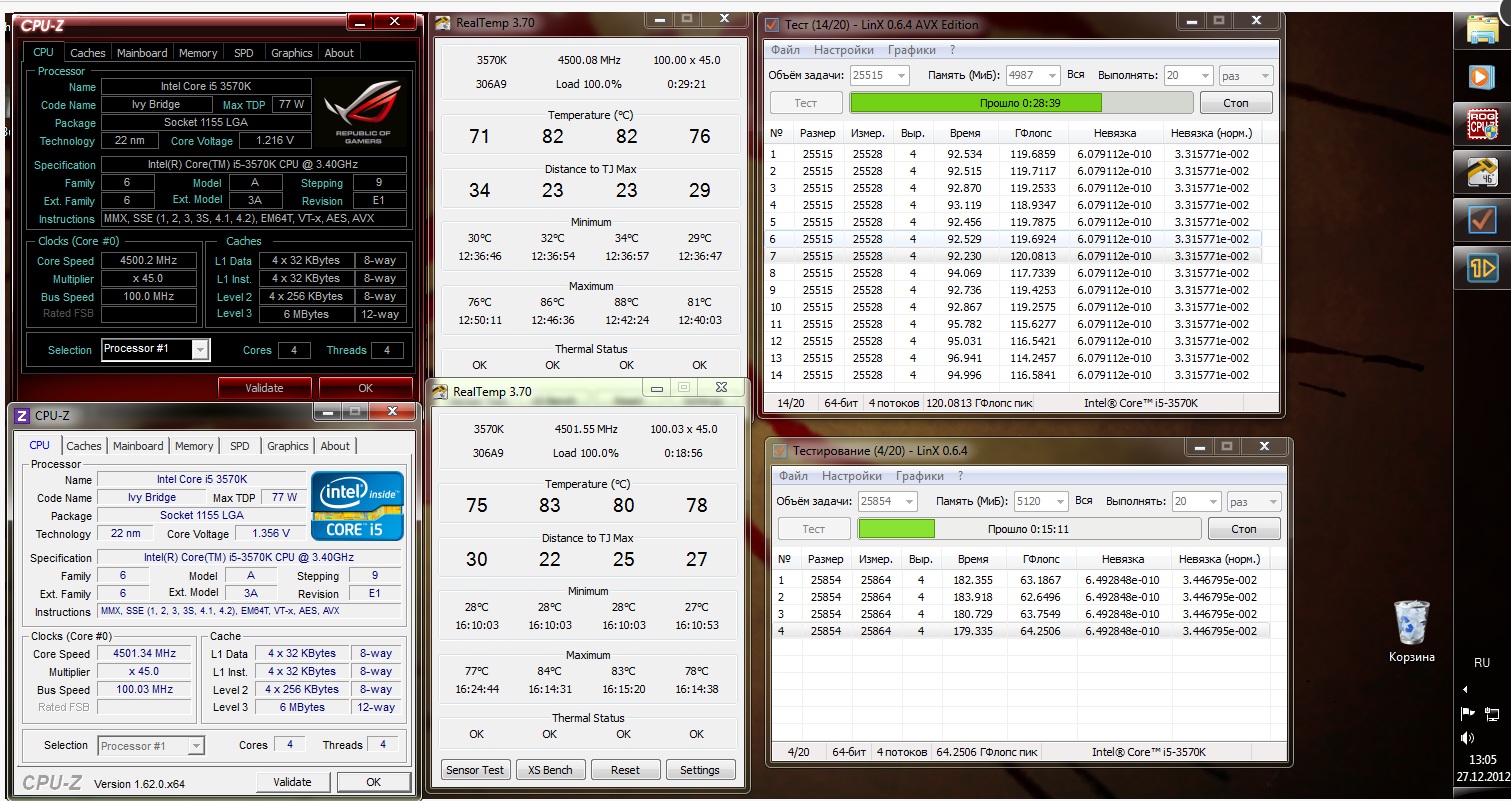Select row 7 with 120.0813 ГФлопс
This screenshot has width=1511, height=801.
(x=1015, y=256)
